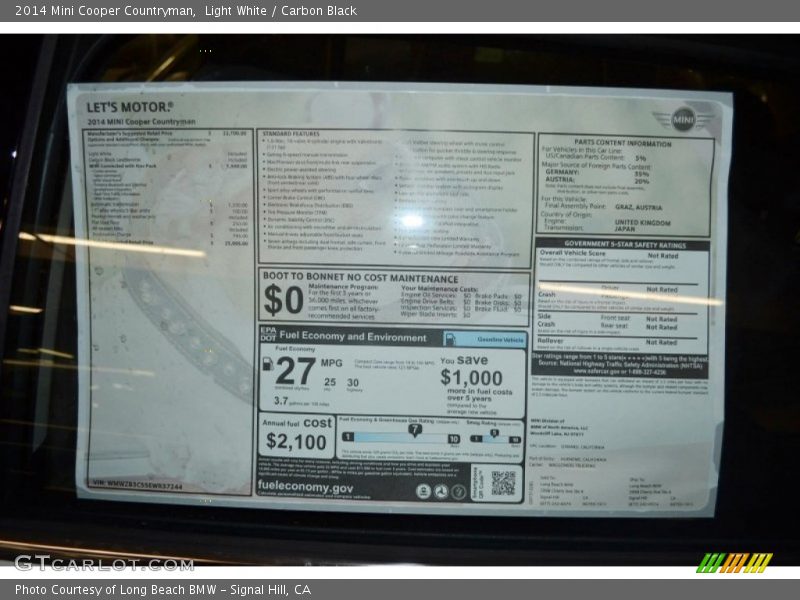Click the "PARTS CONTENT INFORMATION" heading
The image size is (800, 600).
(x=622, y=143)
